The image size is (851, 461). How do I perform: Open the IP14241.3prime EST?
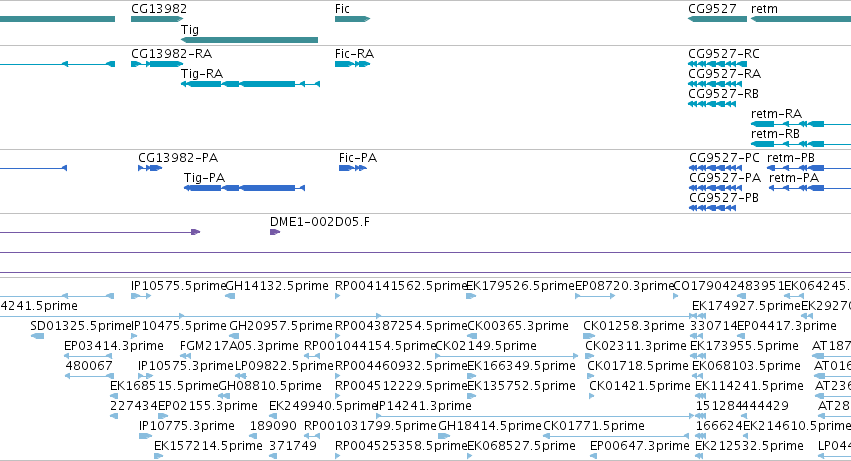click(x=535, y=416)
